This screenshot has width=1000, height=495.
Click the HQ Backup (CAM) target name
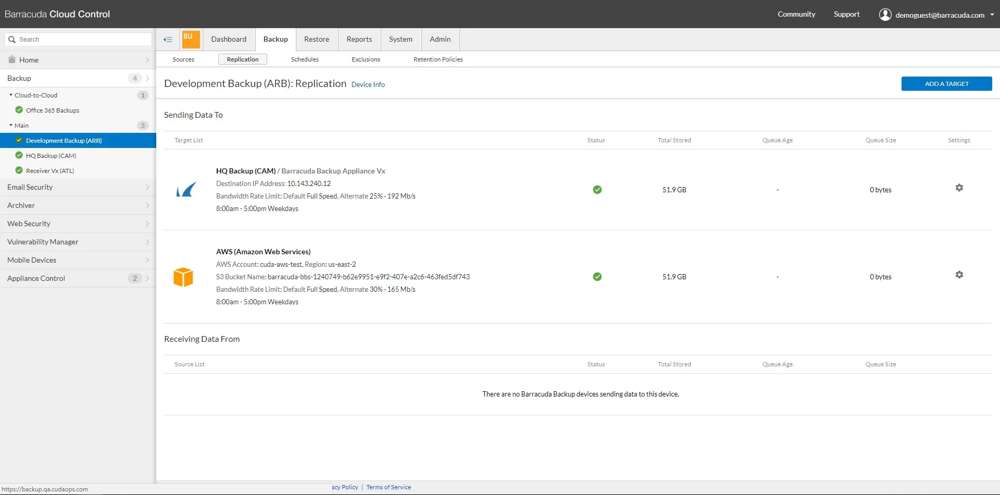pyautogui.click(x=246, y=171)
